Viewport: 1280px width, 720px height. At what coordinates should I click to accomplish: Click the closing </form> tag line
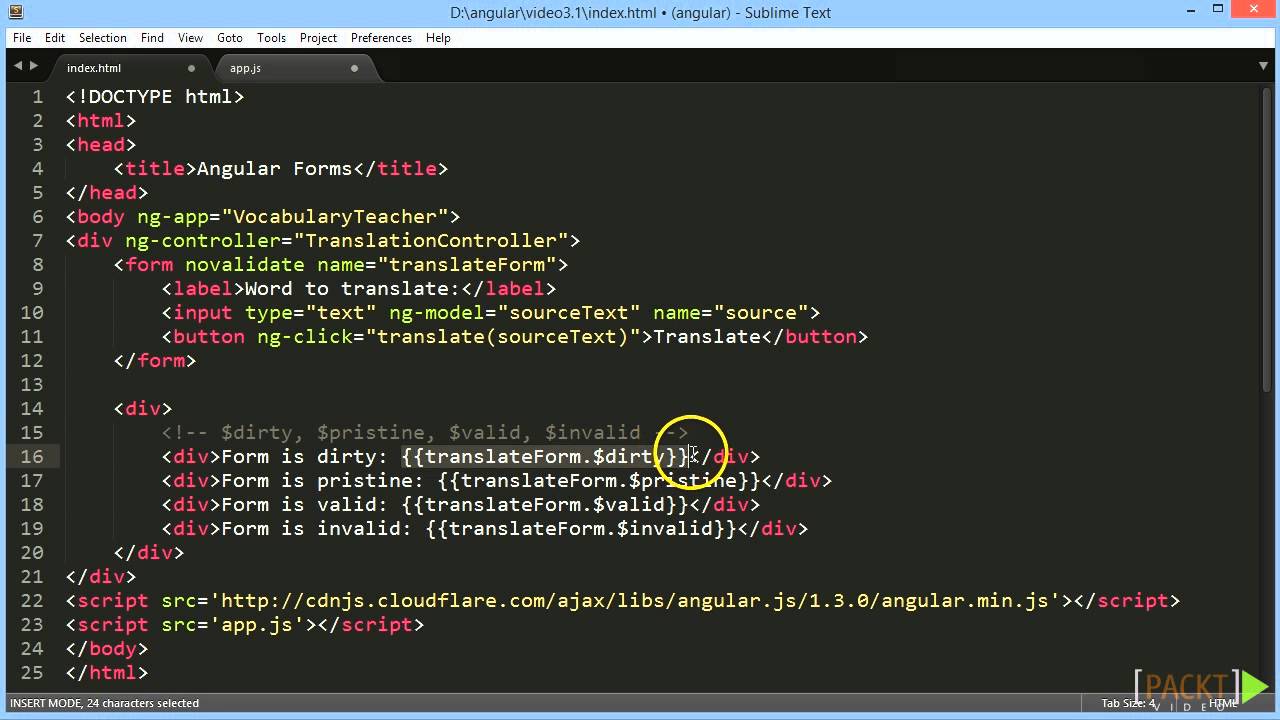pyautogui.click(x=155, y=361)
